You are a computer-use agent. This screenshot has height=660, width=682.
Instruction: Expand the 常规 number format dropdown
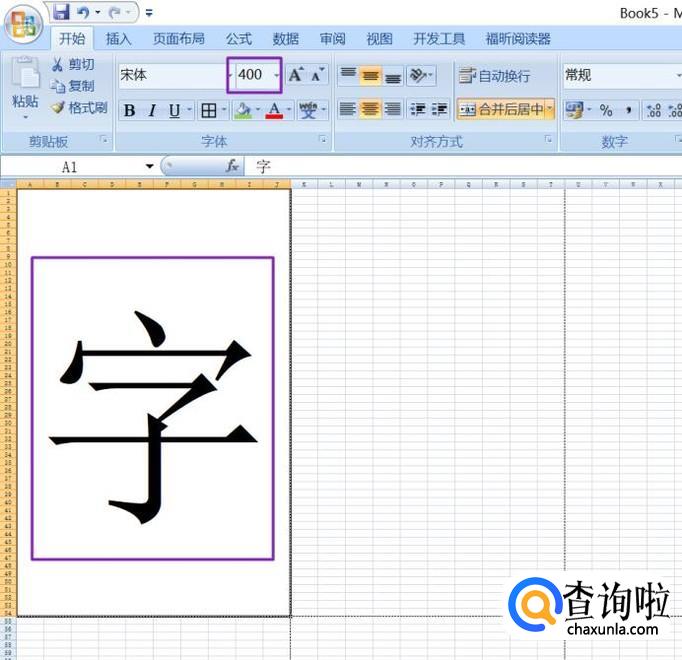click(678, 76)
